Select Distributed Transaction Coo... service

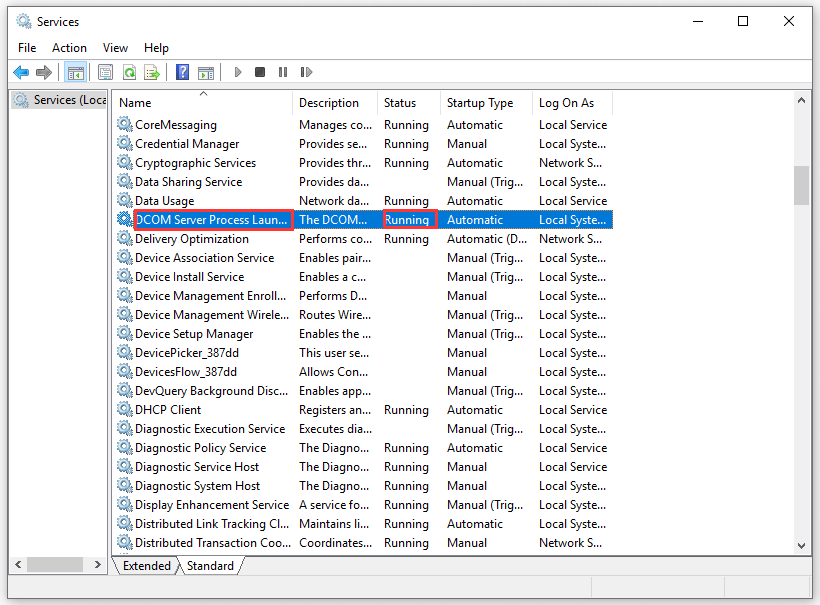pos(364,543)
